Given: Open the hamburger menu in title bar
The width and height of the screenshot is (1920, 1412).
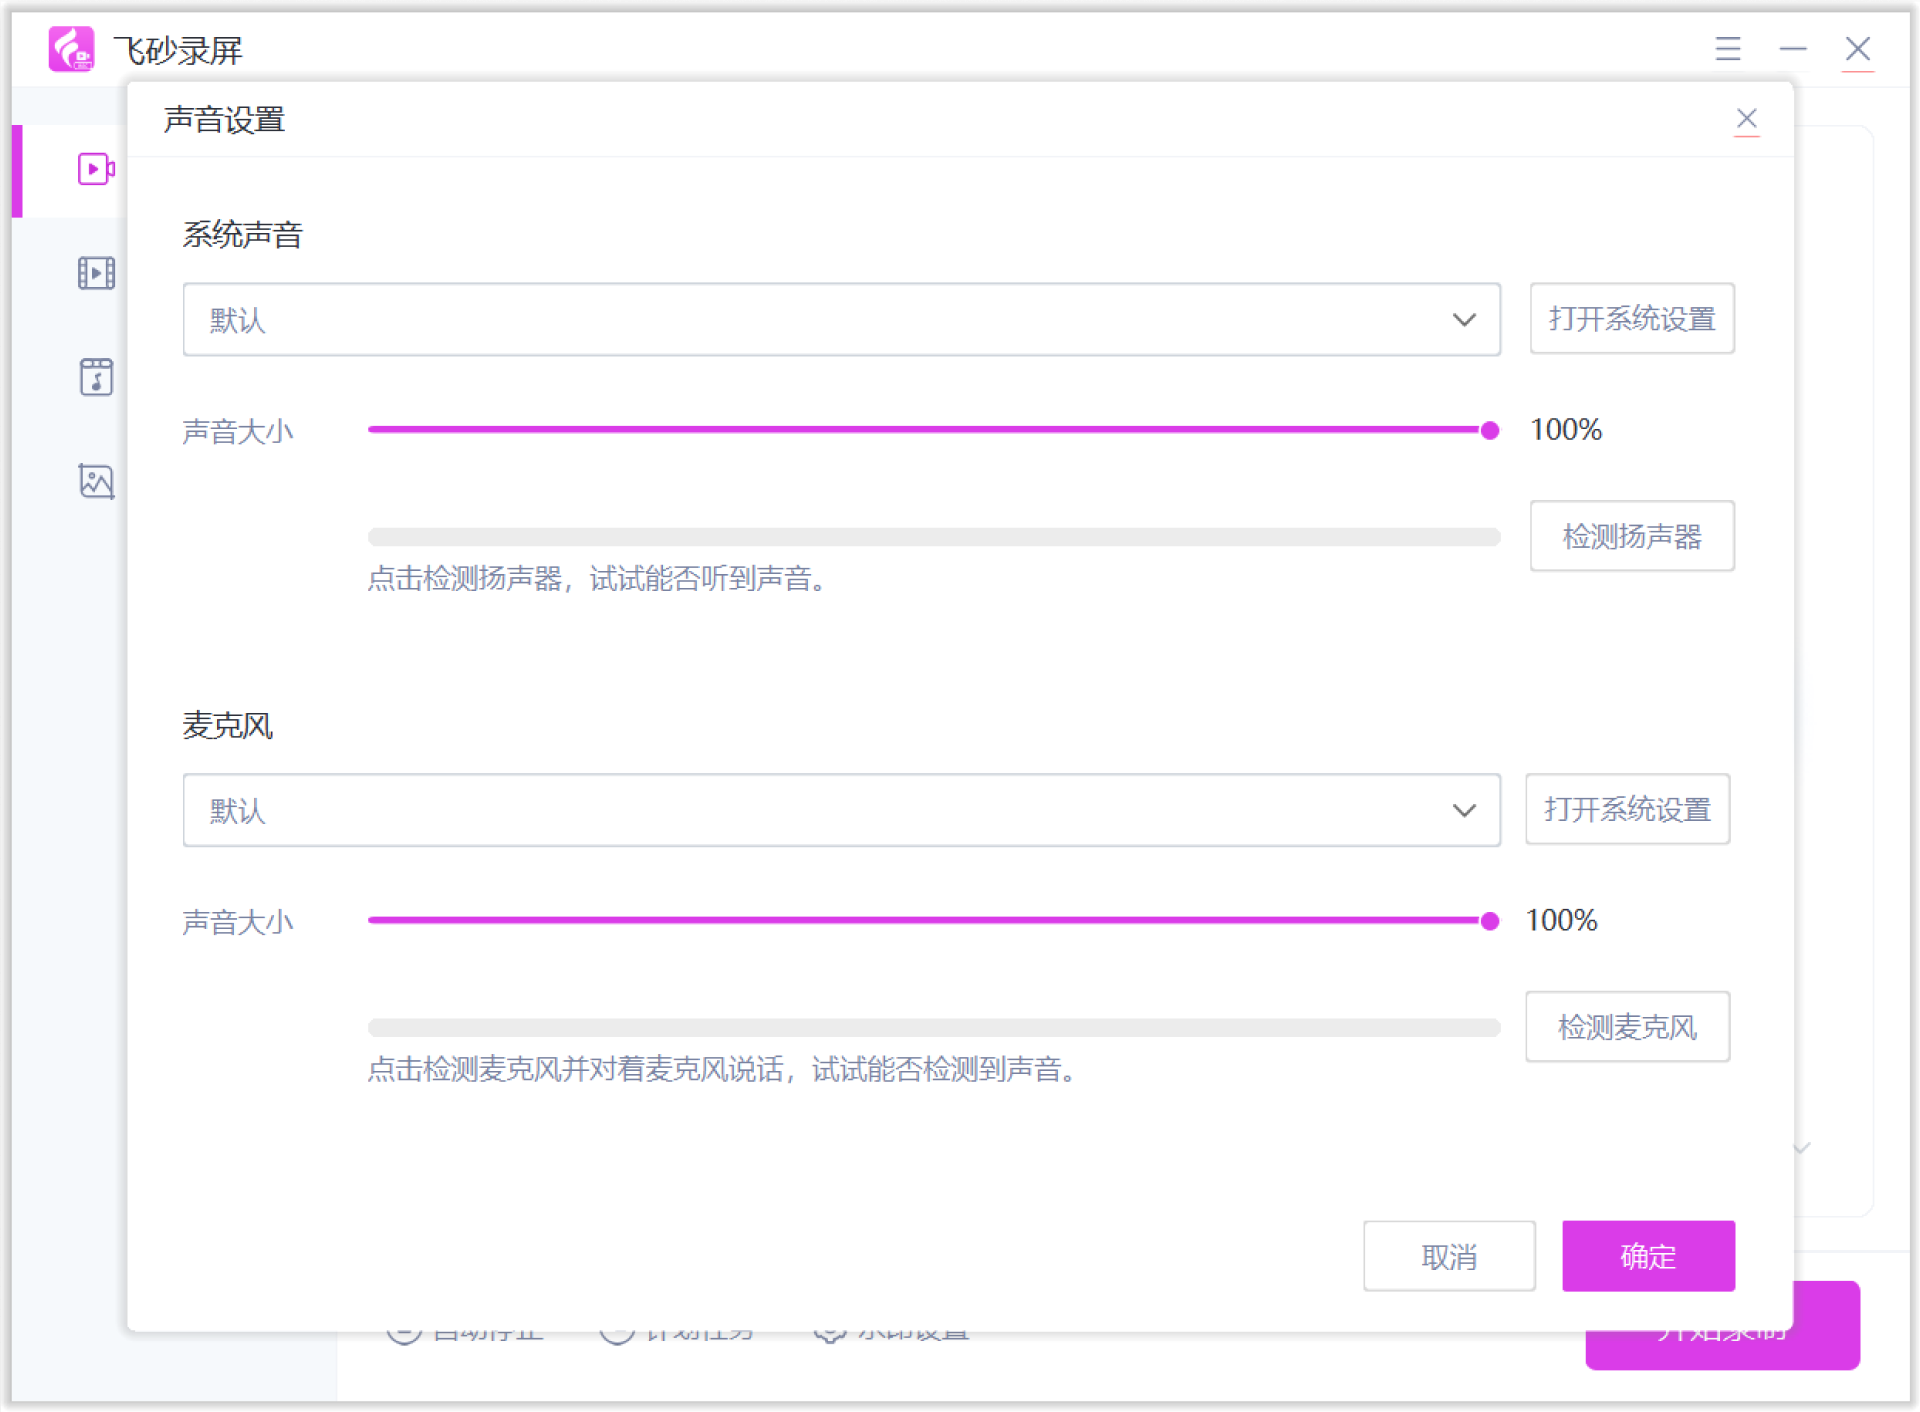Looking at the screenshot, I should (1728, 49).
